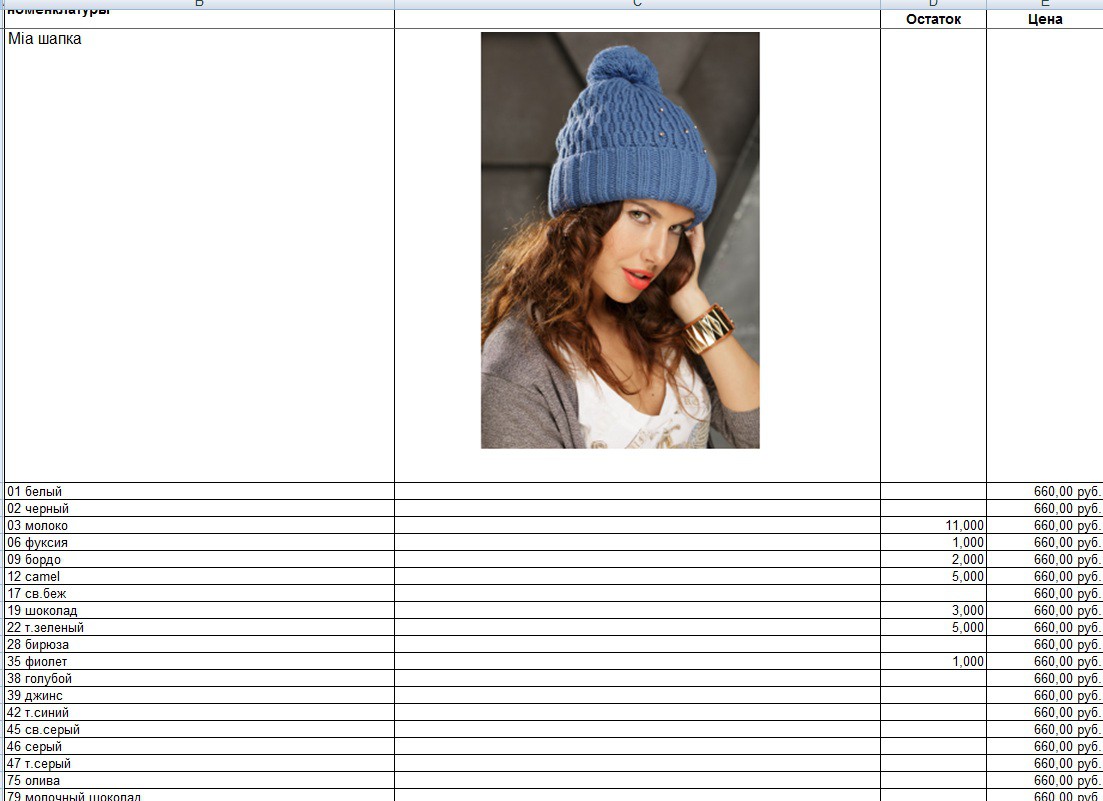The image size is (1103, 801).
Task: Click the '45 св.серый' row label
Action: 44,729
